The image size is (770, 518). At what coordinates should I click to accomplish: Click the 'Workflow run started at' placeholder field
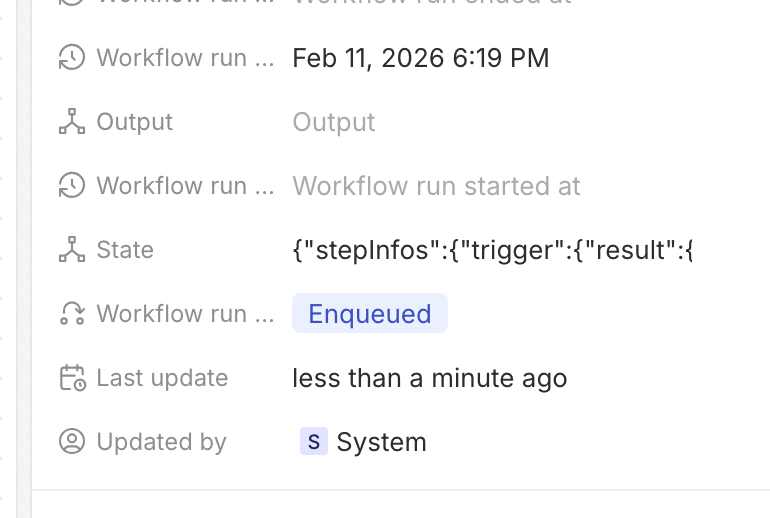pos(436,186)
